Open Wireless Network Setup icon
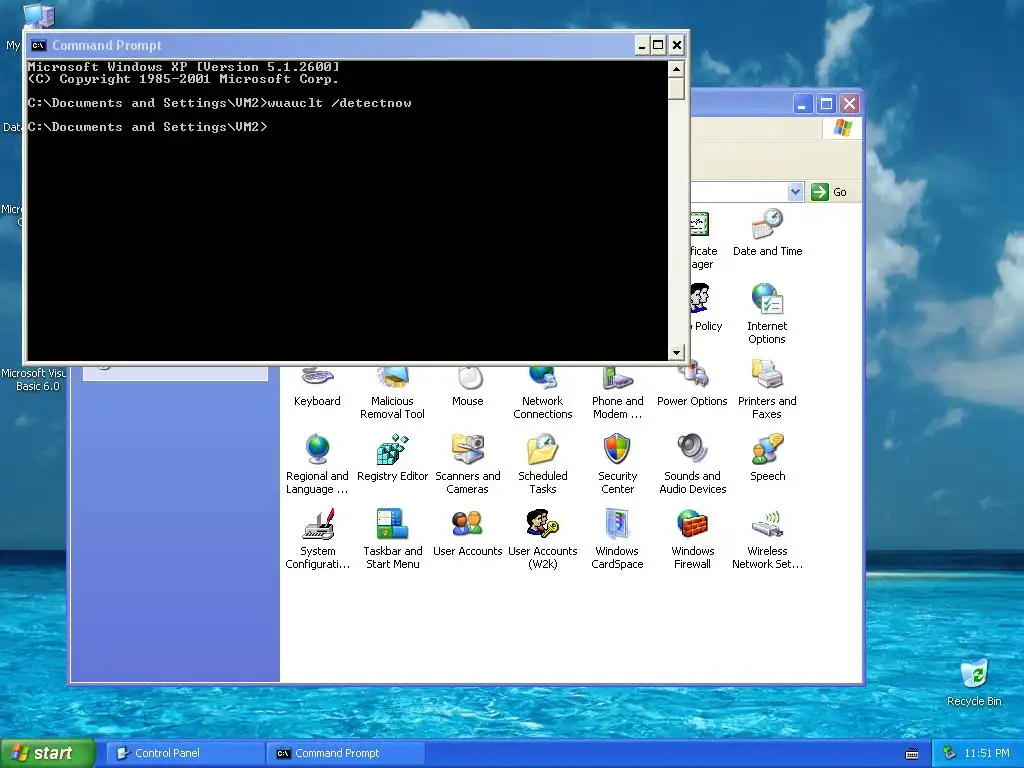Image resolution: width=1024 pixels, height=768 pixels. 767,539
